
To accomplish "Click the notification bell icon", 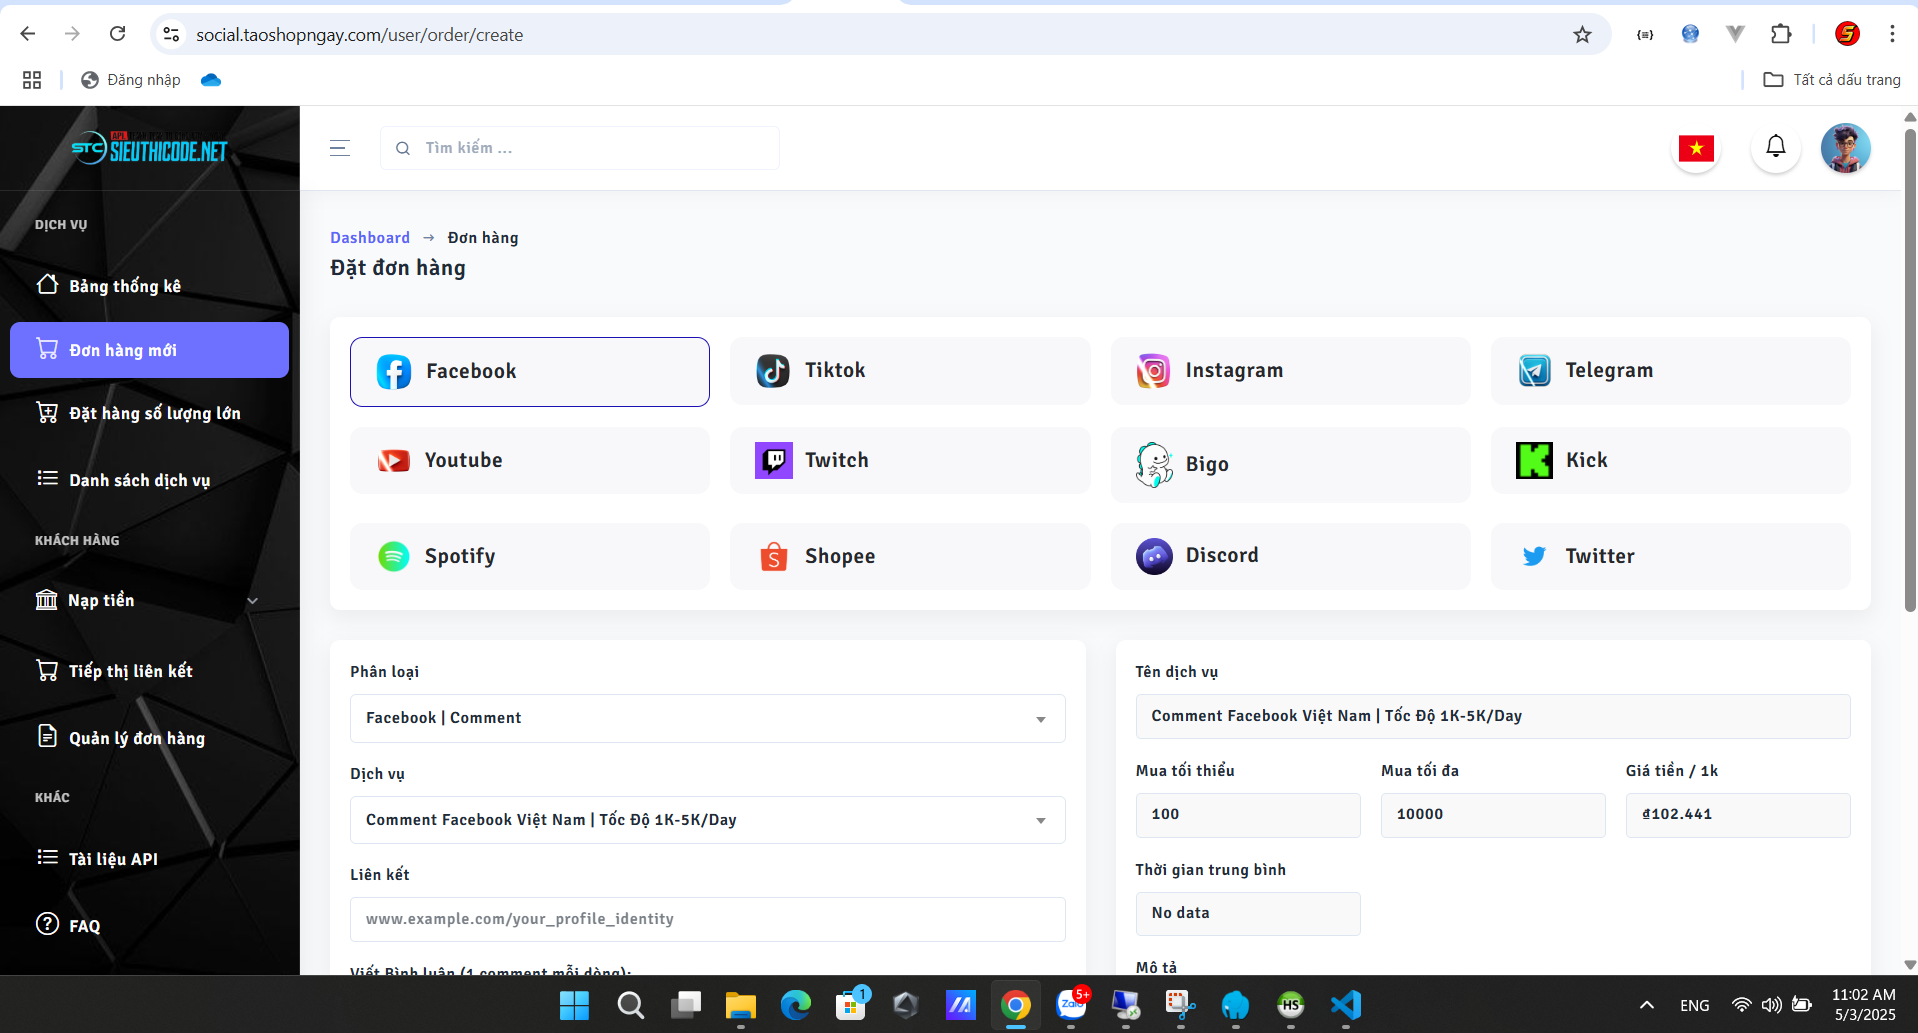I will 1775,147.
